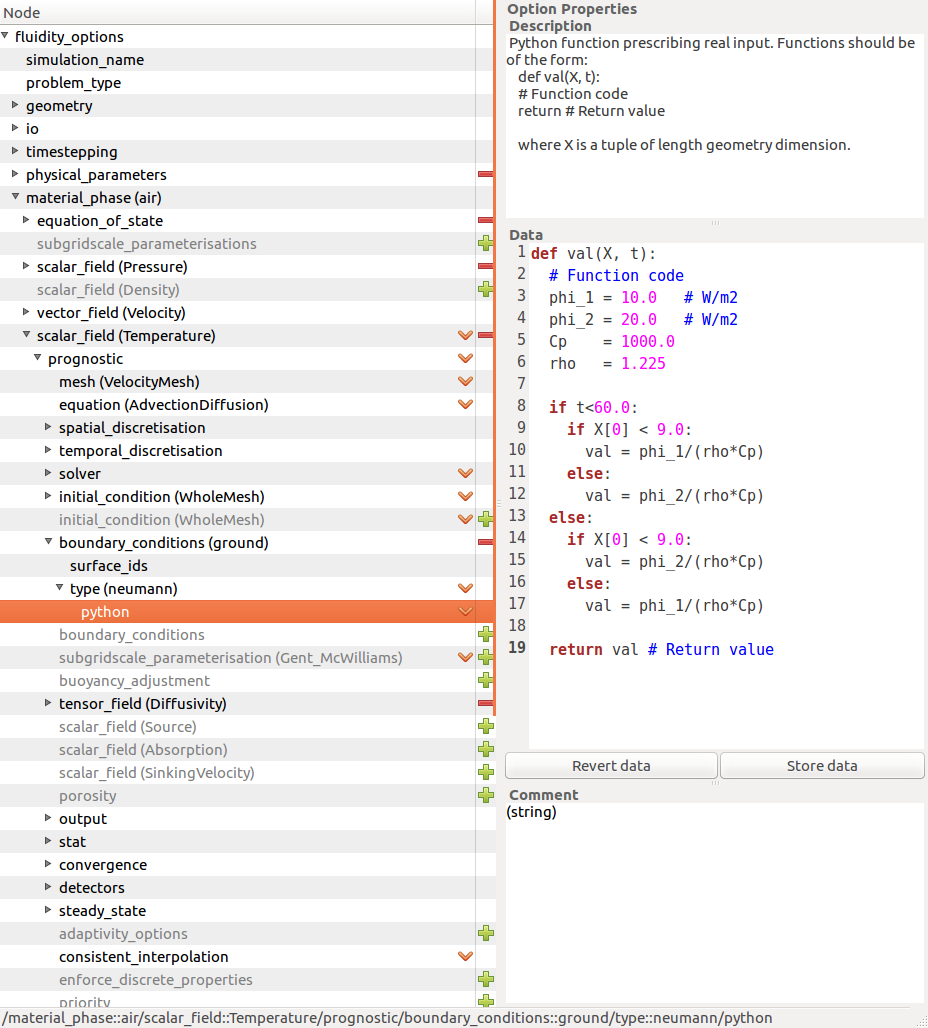Viewport: 928px width, 1028px height.
Task: Expand the vector_field (Velocity) node
Action: [x=26, y=311]
